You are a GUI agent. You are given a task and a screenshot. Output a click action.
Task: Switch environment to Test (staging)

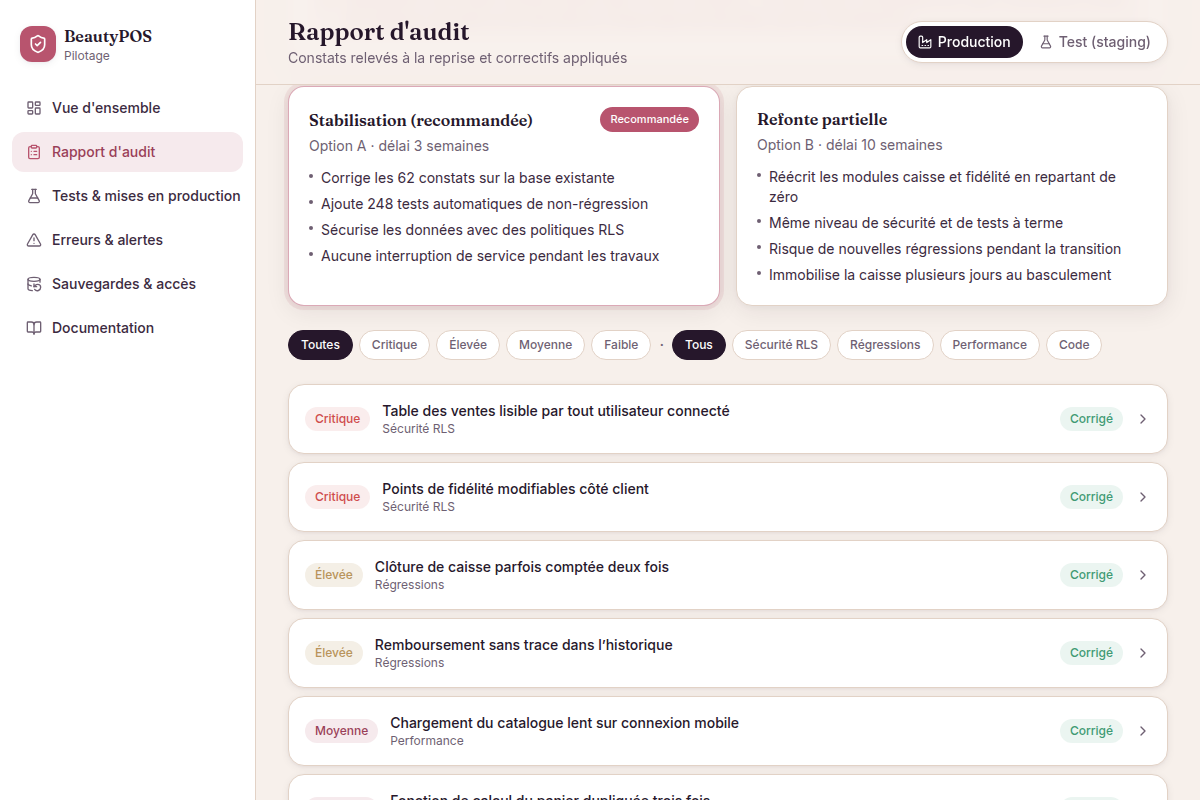pos(1095,42)
